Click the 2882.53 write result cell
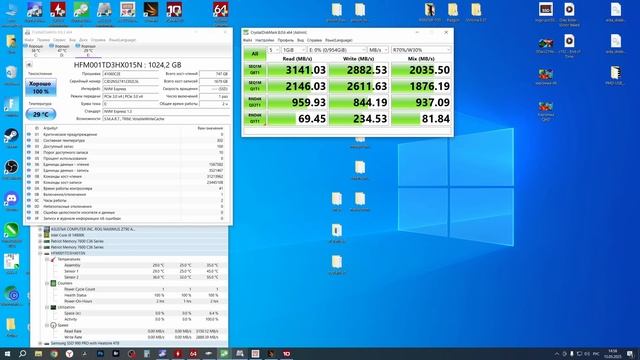 tap(359, 70)
